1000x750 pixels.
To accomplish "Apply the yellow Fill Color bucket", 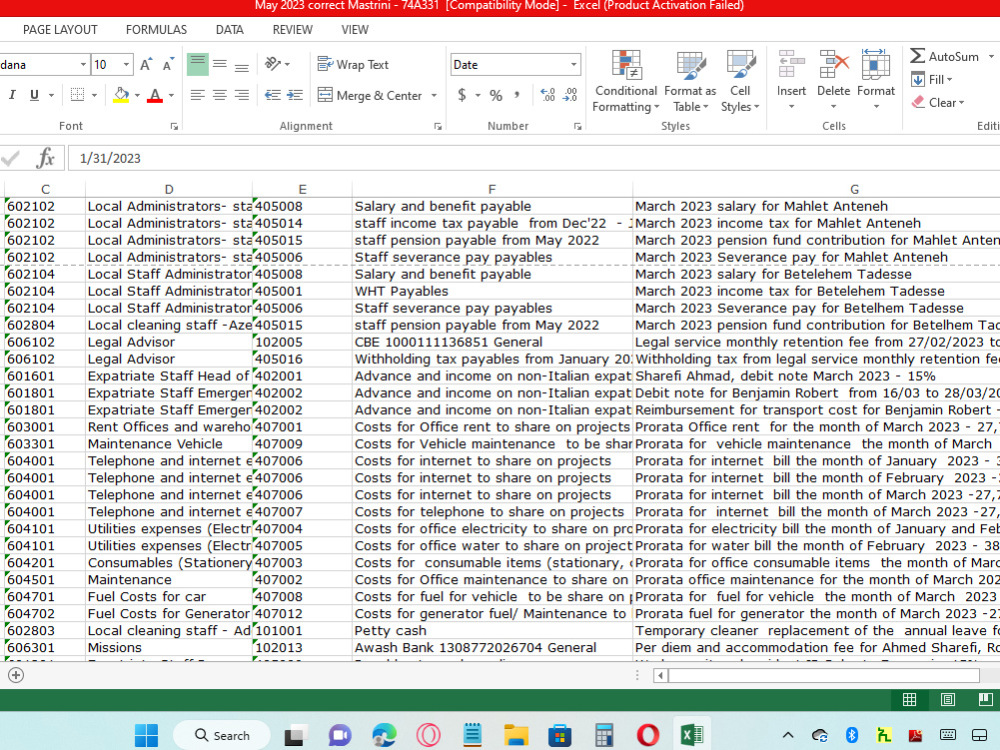I will pyautogui.click(x=121, y=95).
